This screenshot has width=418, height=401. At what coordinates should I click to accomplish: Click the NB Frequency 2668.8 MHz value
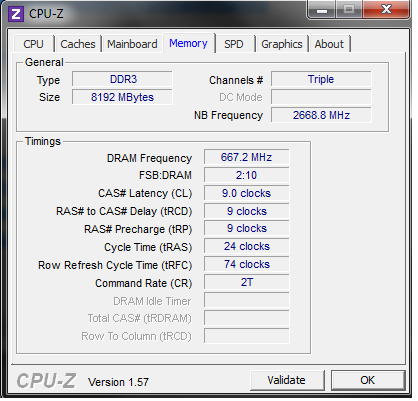321,115
